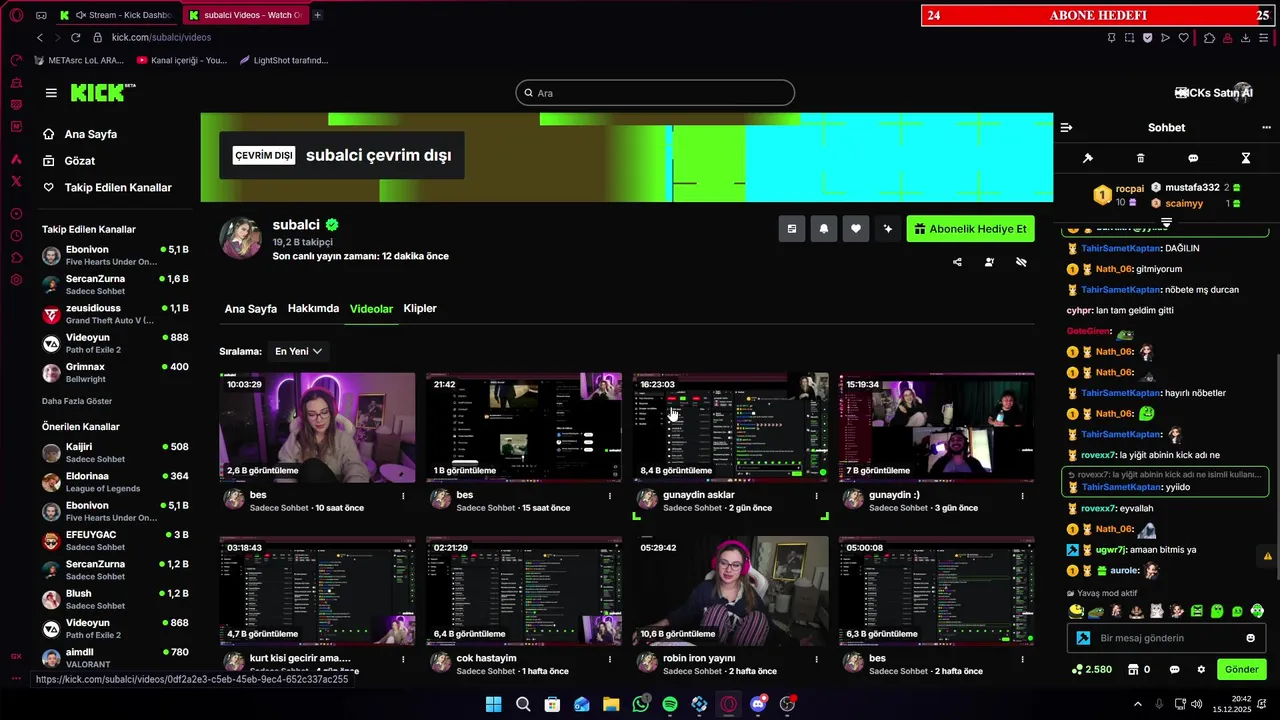This screenshot has width=1280, height=720.
Task: Reload the page in browser toolbar
Action: pyautogui.click(x=75, y=37)
